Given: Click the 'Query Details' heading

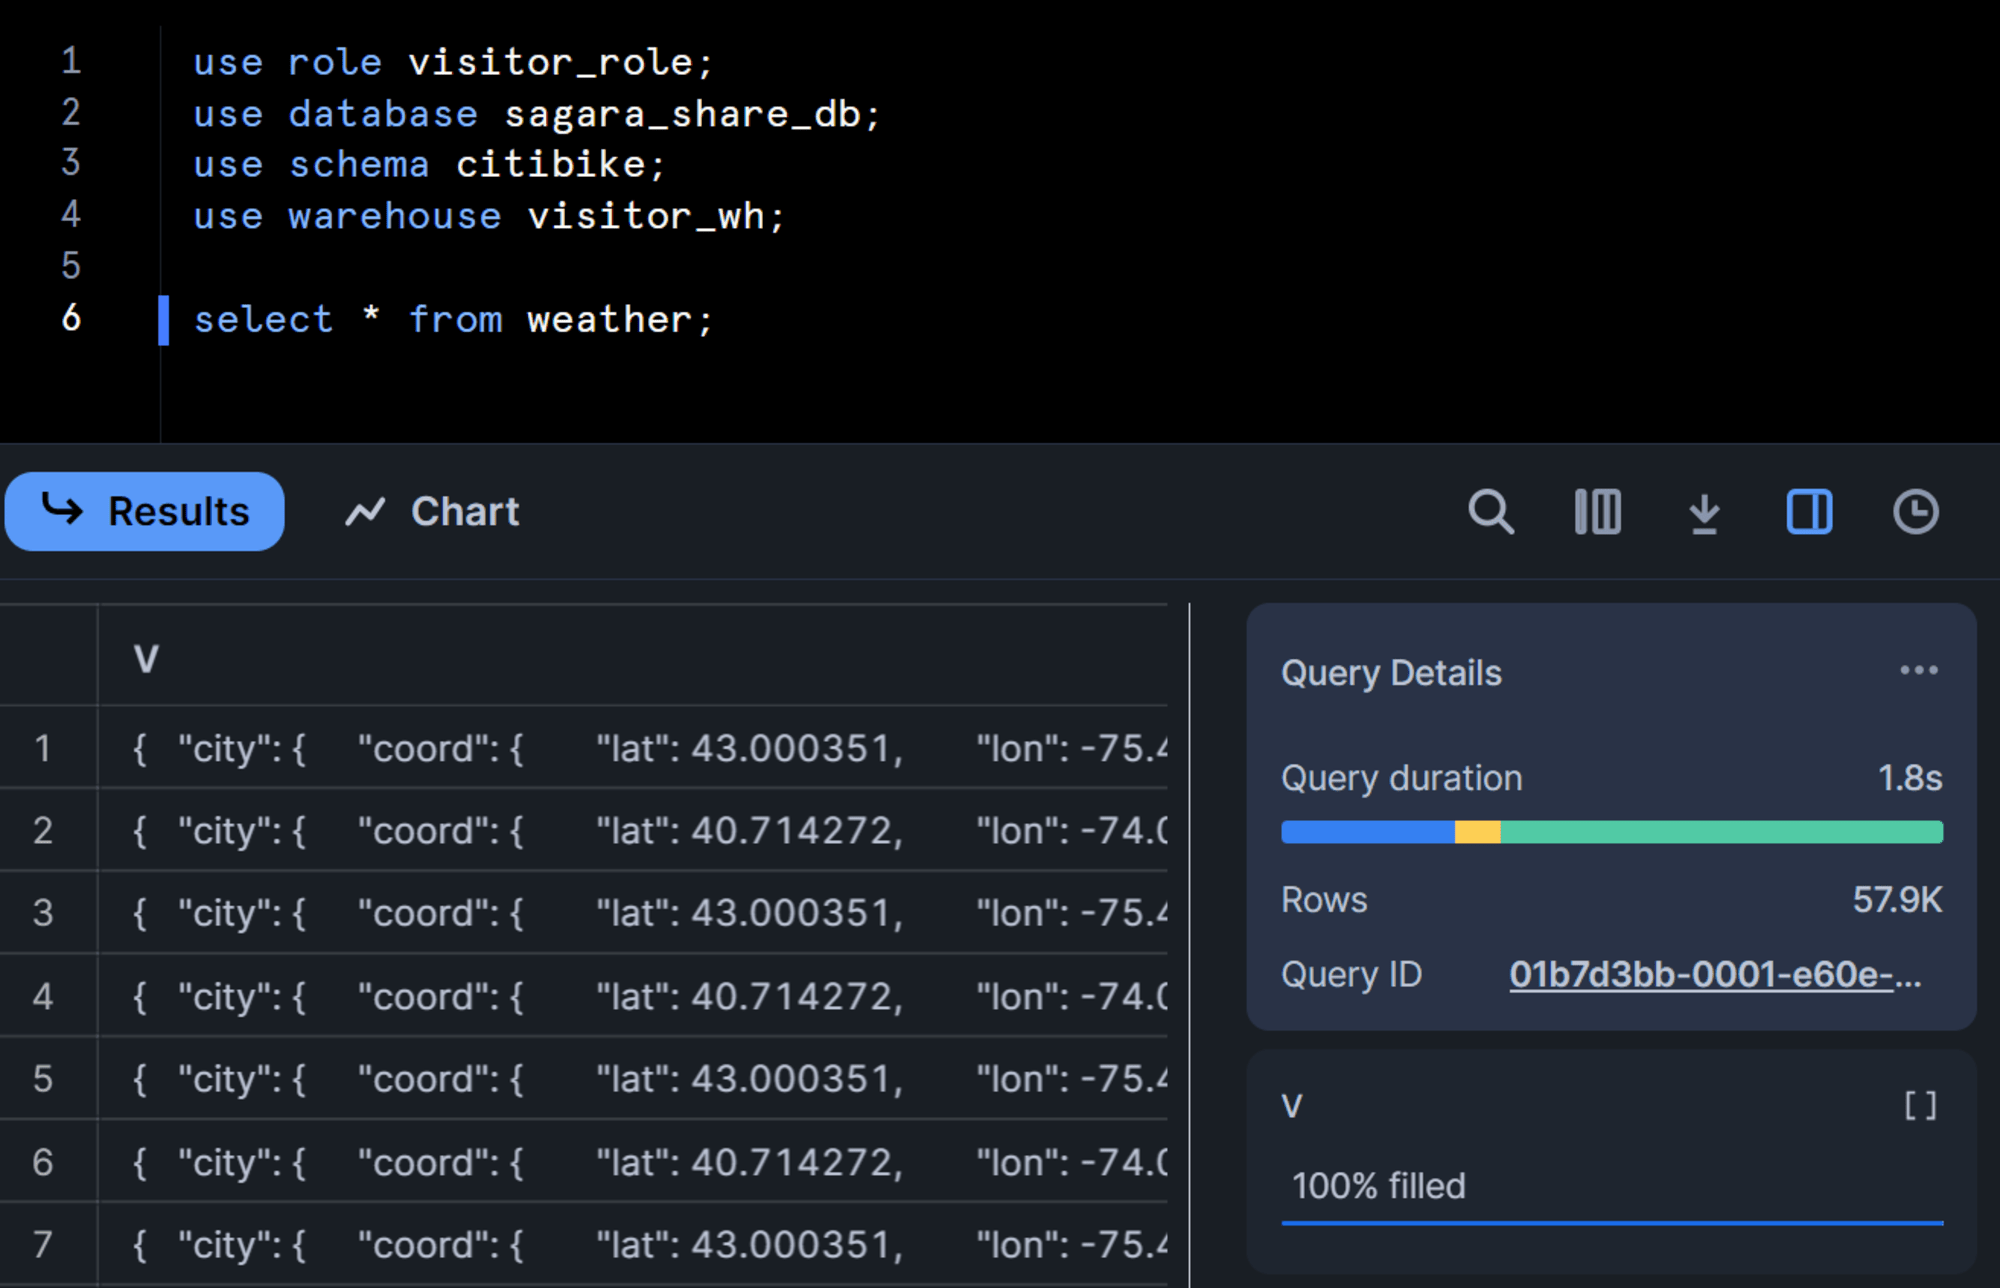Looking at the screenshot, I should coord(1391,673).
